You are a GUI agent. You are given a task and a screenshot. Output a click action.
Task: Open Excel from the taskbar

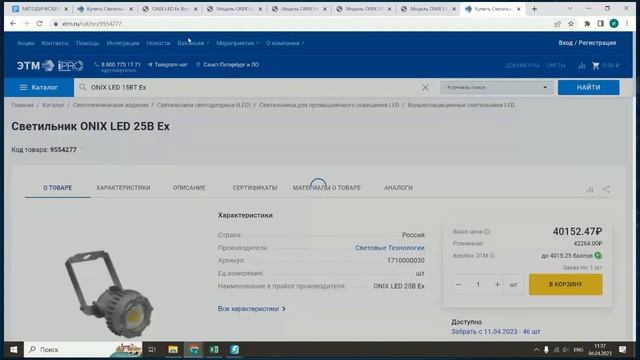click(x=214, y=349)
